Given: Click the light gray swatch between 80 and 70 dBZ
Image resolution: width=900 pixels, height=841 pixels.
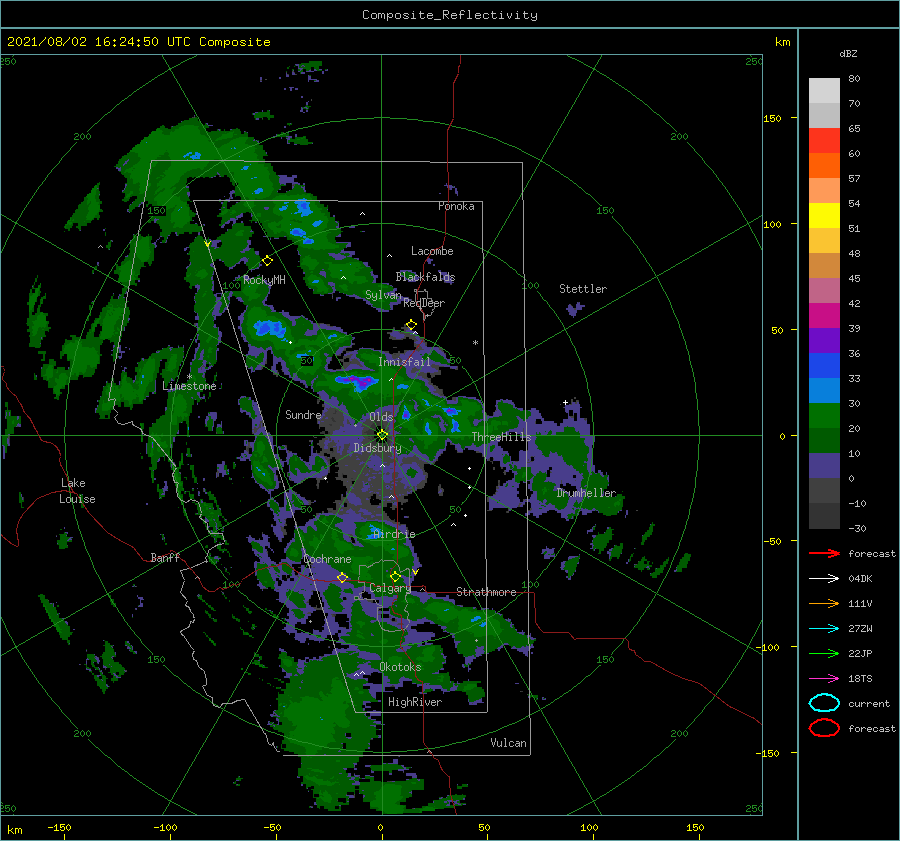Looking at the screenshot, I should pos(824,91).
